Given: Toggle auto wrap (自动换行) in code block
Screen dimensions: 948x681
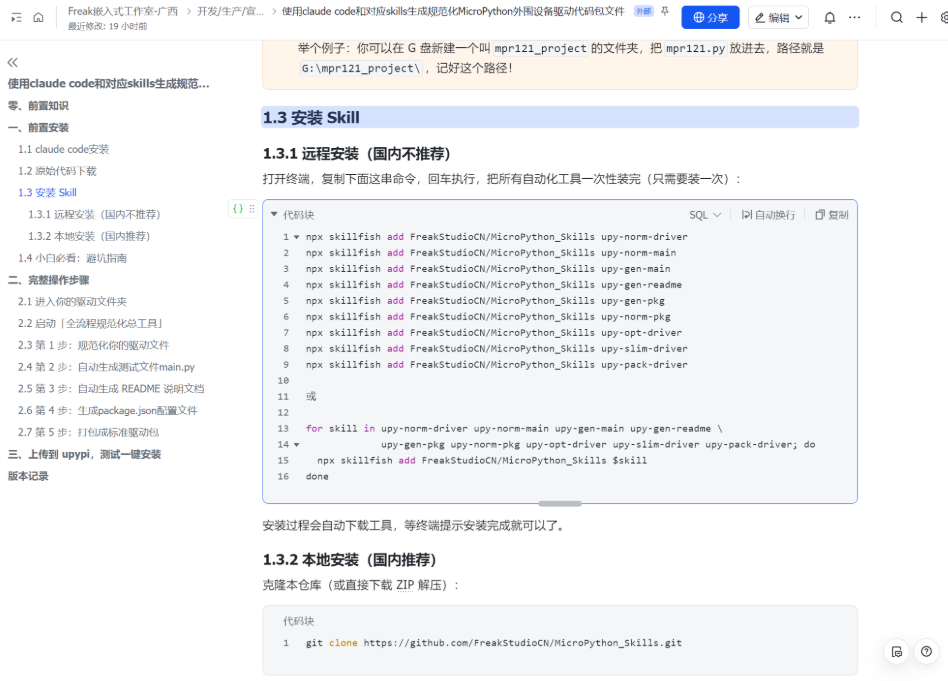Looking at the screenshot, I should pos(768,215).
